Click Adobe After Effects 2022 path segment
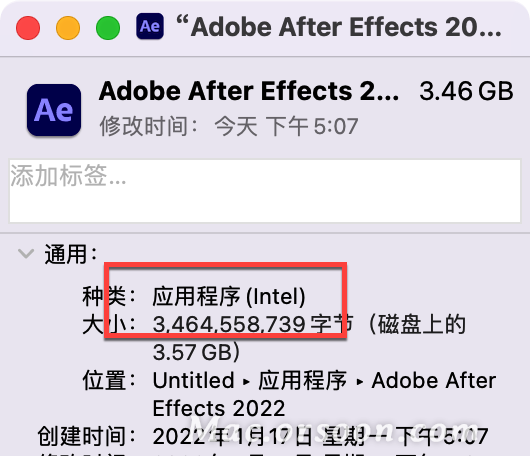530x456 pixels. (x=324, y=394)
